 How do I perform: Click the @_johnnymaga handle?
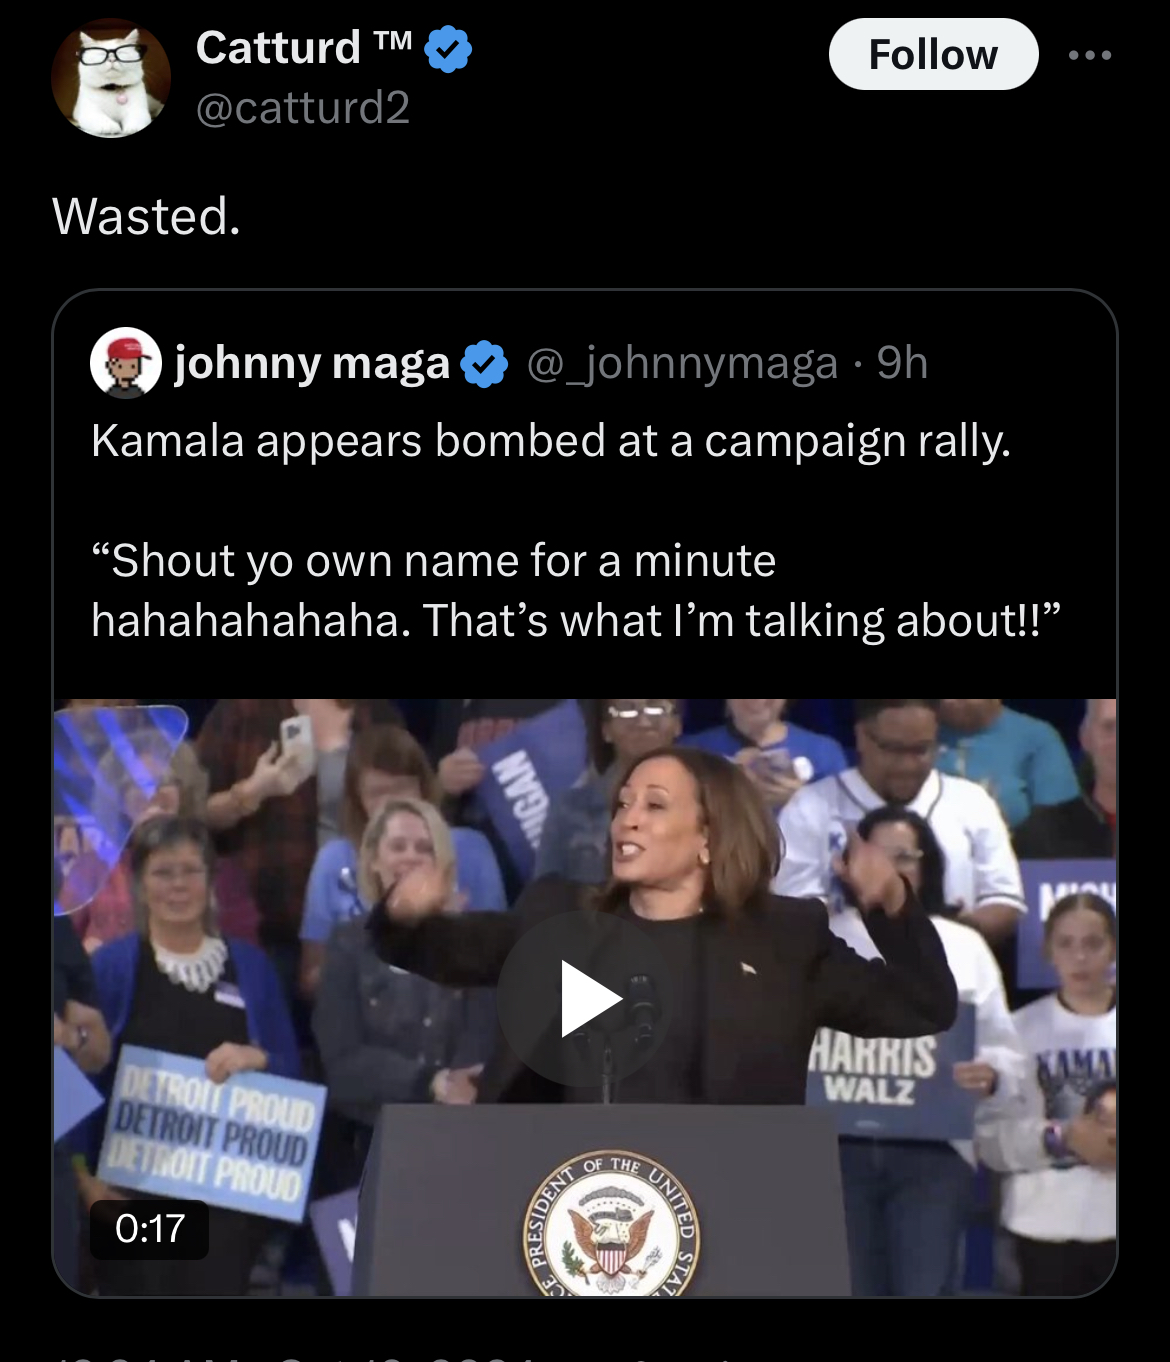tap(682, 363)
